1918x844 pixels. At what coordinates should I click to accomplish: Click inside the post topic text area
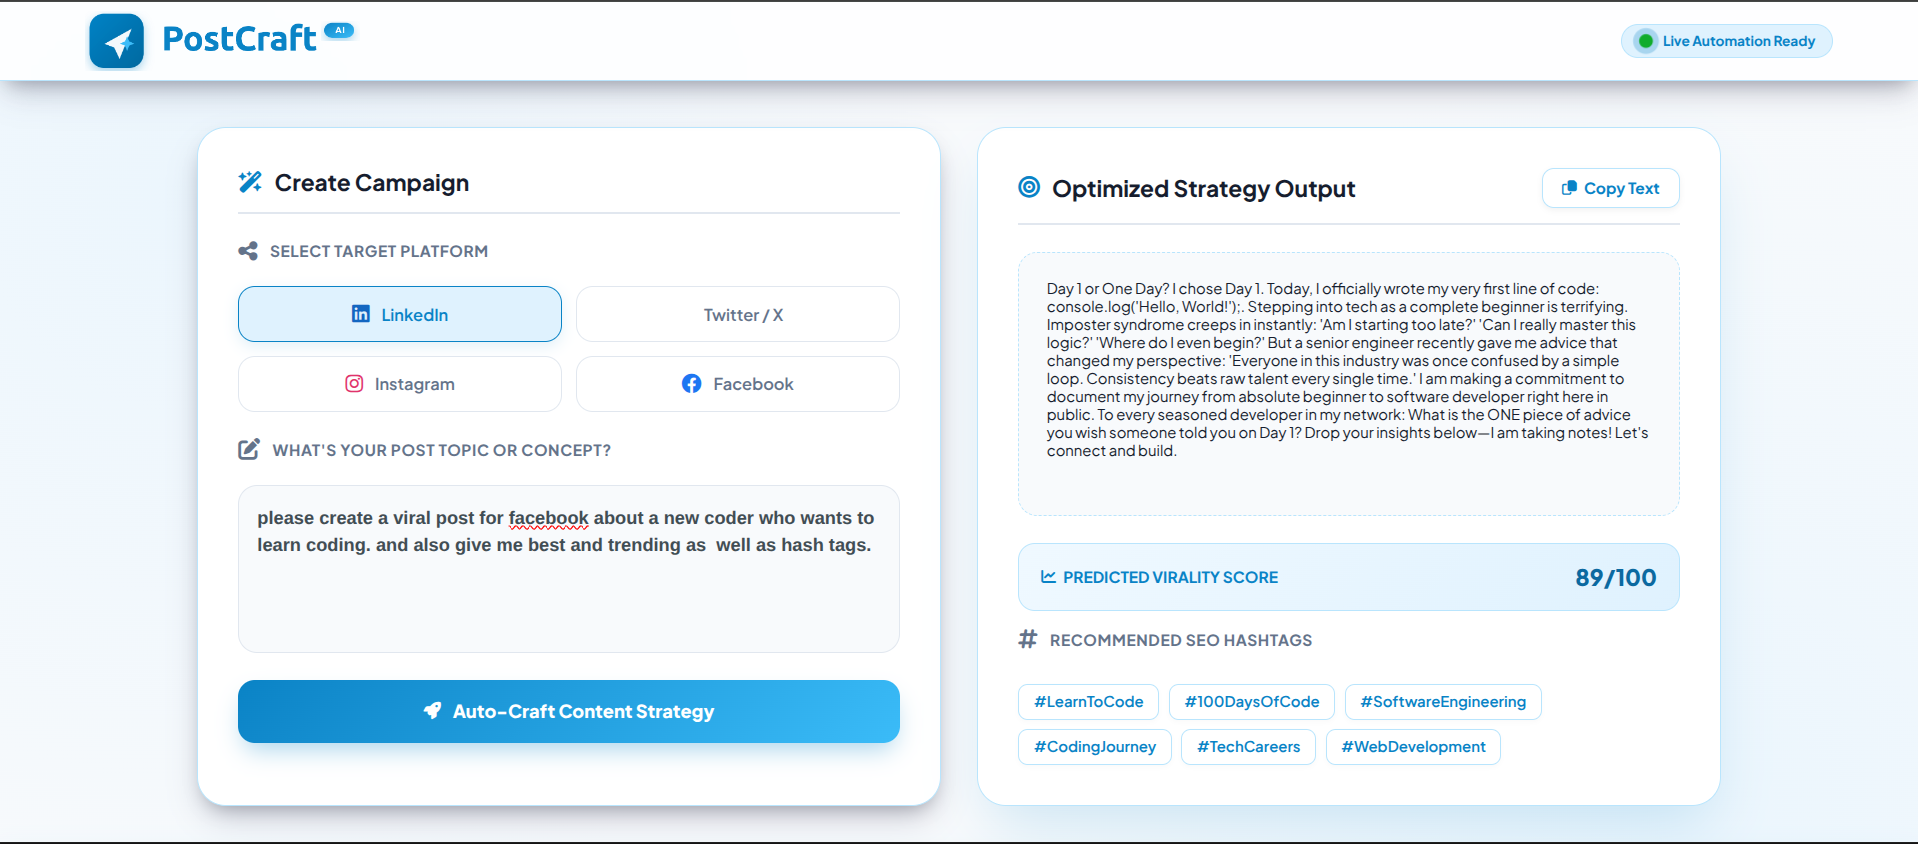coord(569,569)
